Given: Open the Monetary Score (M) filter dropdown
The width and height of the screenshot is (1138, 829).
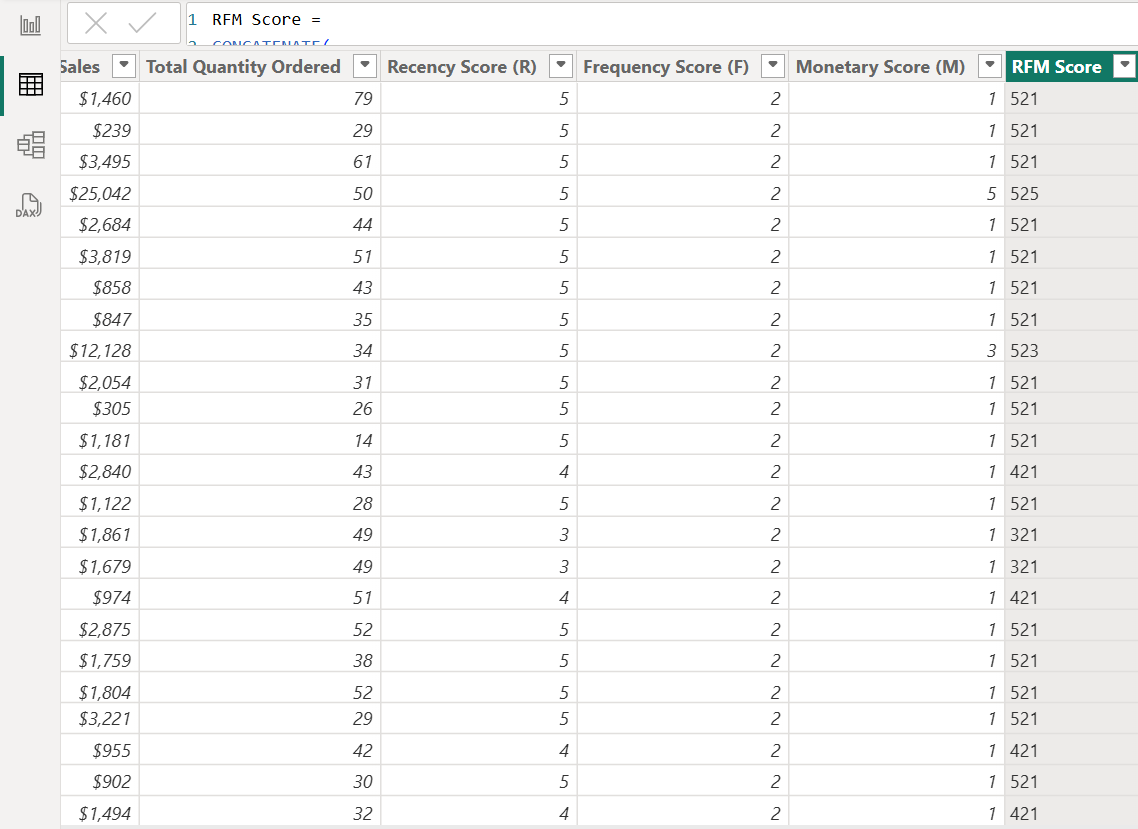Looking at the screenshot, I should [x=989, y=65].
